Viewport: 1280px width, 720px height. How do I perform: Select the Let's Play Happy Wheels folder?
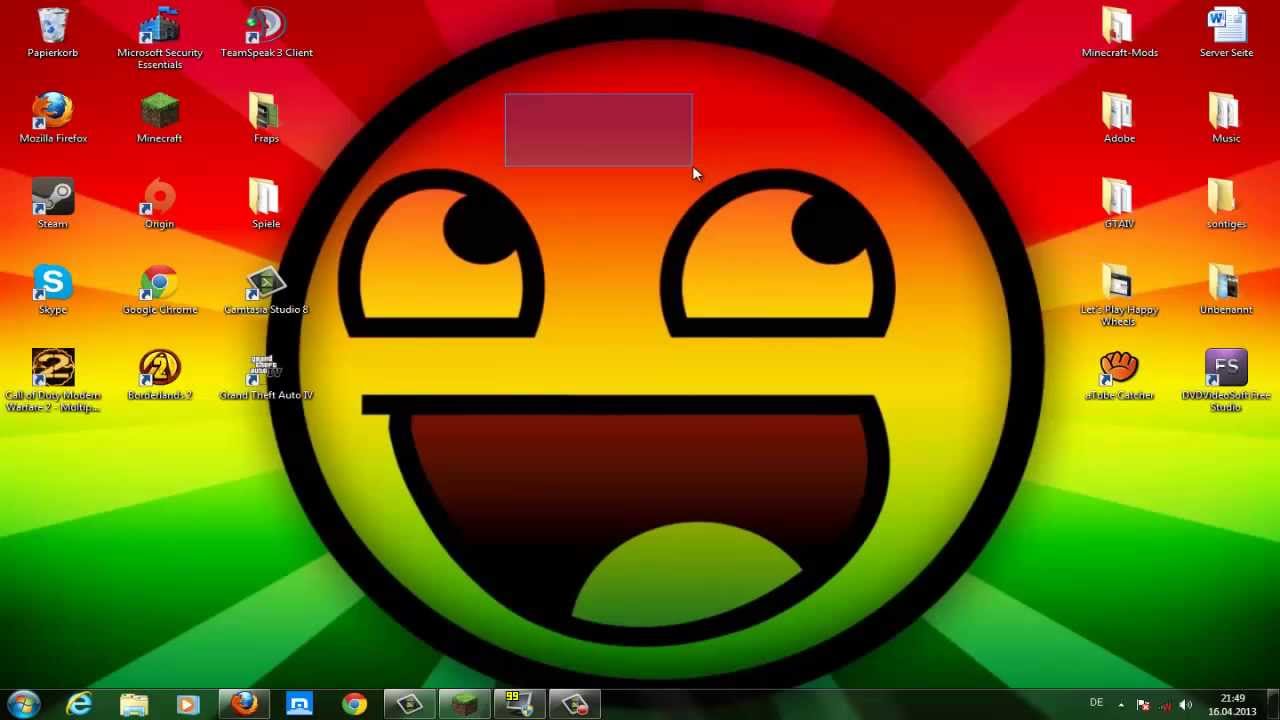tap(1119, 296)
